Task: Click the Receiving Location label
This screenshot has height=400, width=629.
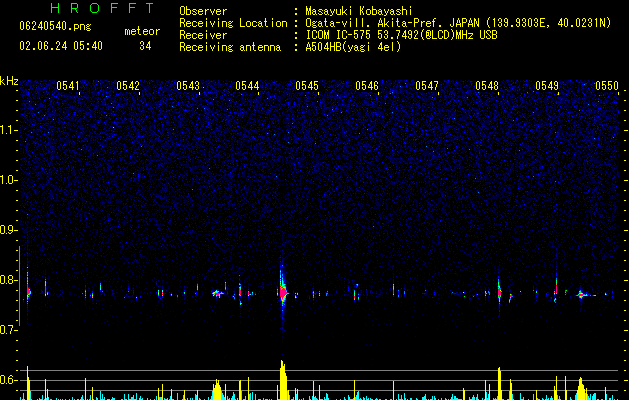Action: tap(233, 23)
